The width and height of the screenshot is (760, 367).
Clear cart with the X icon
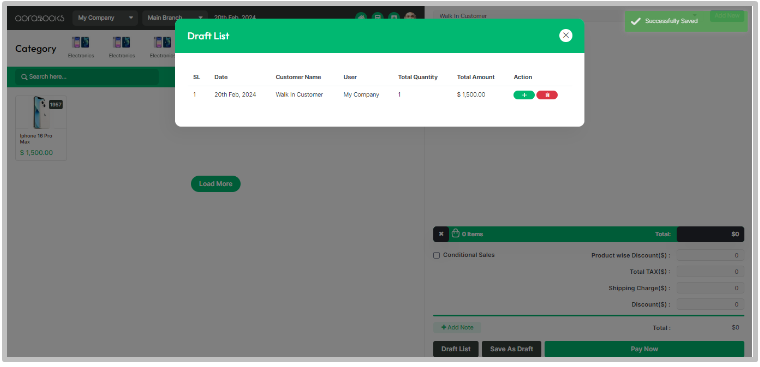coord(441,234)
